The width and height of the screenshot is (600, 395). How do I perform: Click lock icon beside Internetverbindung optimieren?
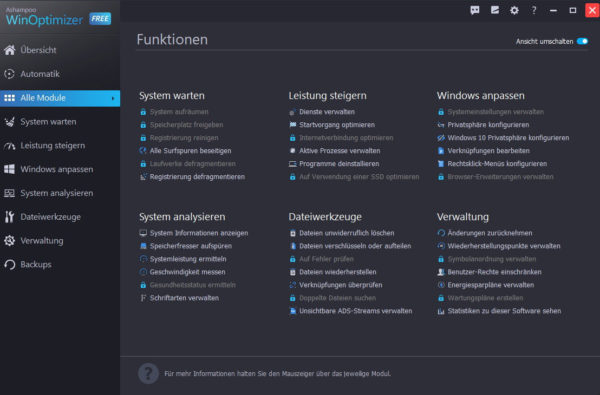[x=292, y=138]
